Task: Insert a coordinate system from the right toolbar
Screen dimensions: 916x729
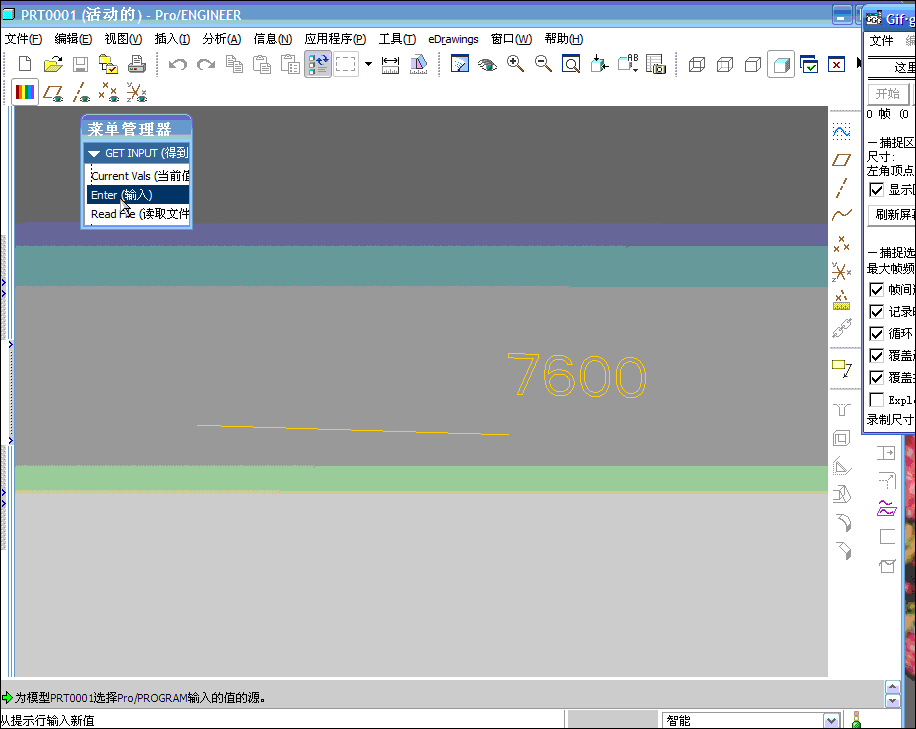Action: (841, 272)
